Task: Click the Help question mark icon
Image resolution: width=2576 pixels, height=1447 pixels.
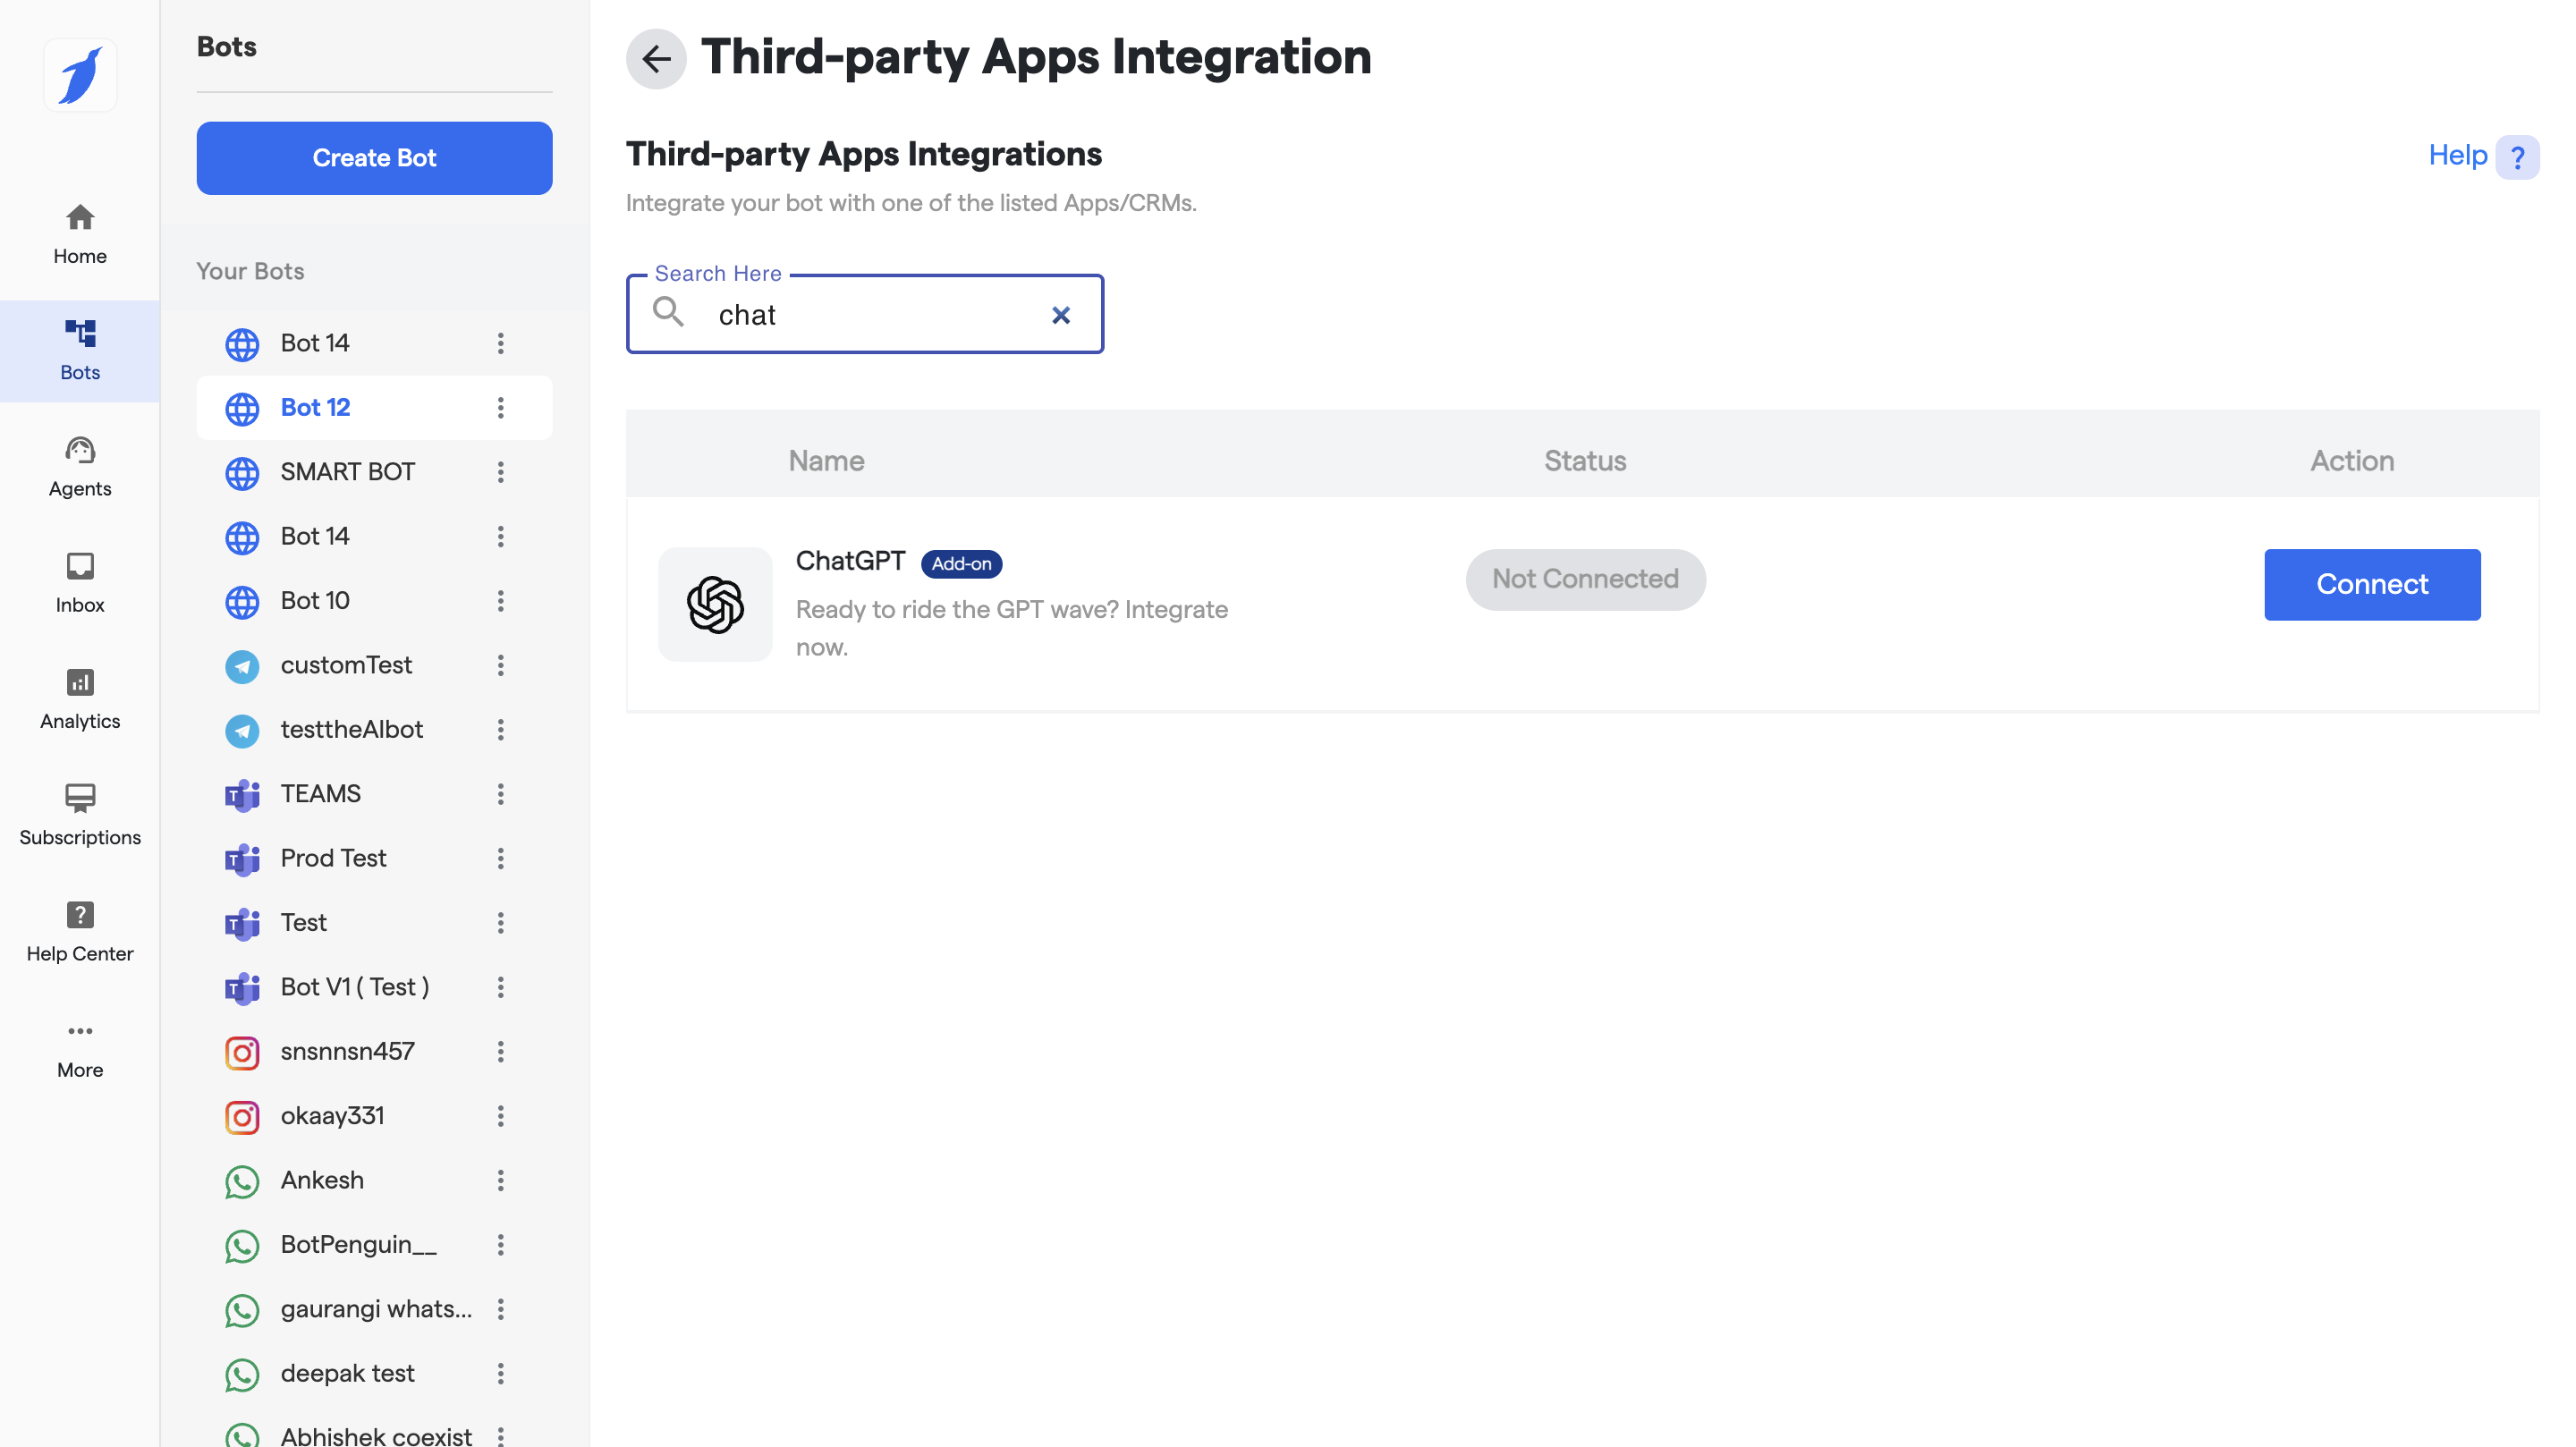Action: point(2517,157)
